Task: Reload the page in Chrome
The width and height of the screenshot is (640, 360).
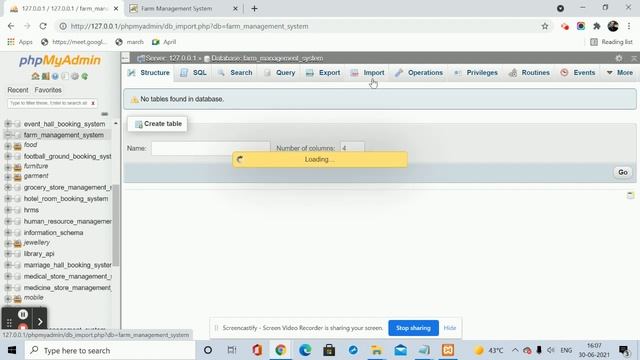Action: point(43,26)
